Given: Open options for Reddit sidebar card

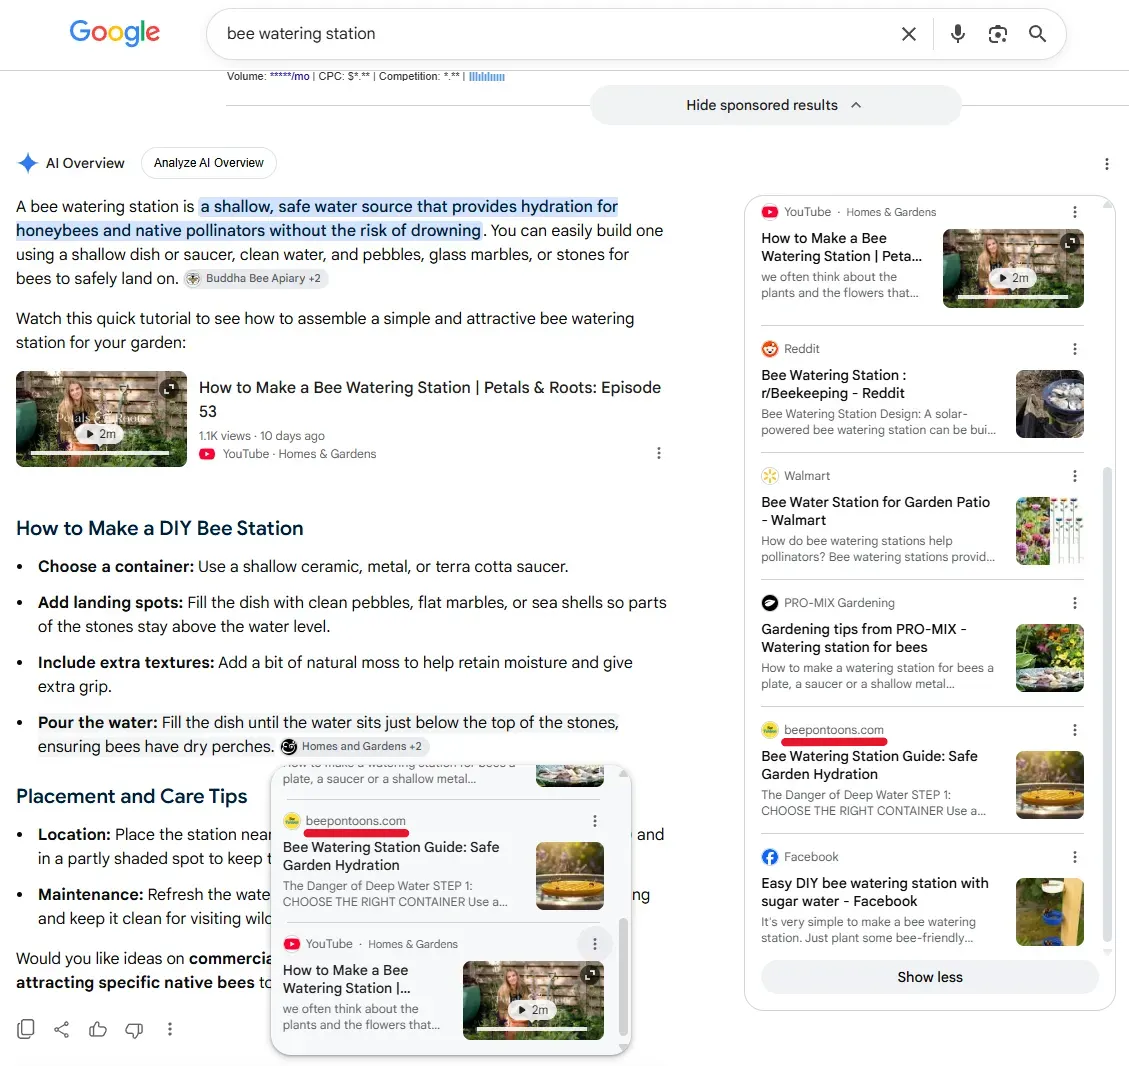Looking at the screenshot, I should [x=1075, y=349].
